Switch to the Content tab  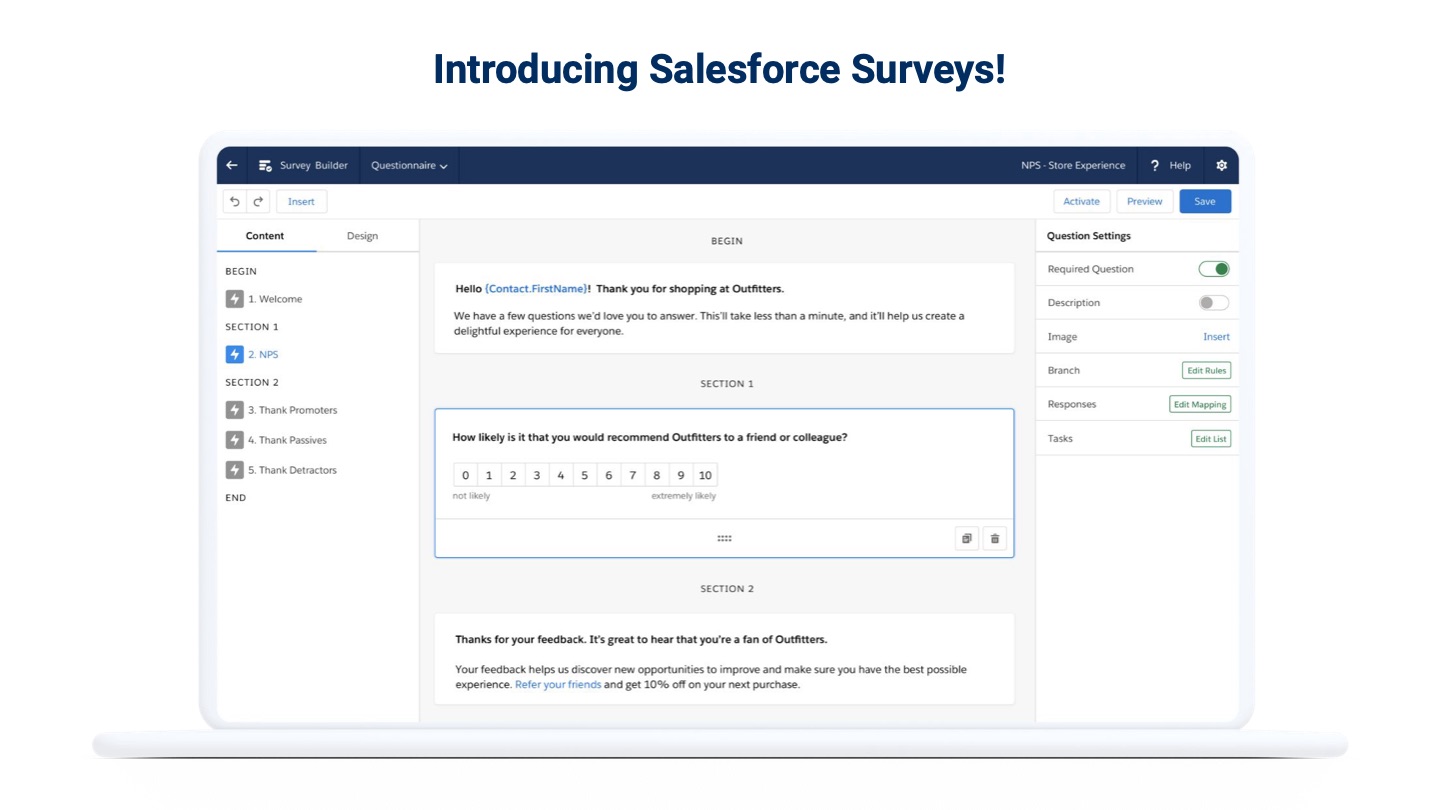pos(265,236)
